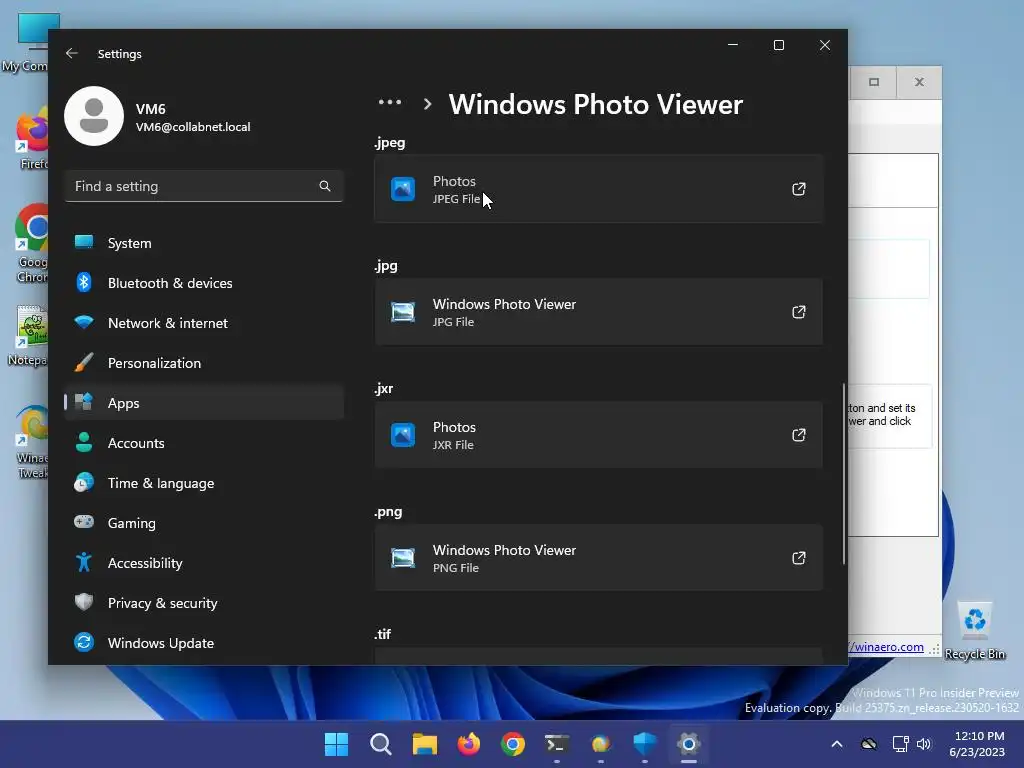
Task: Open taskbar Search
Action: (381, 744)
